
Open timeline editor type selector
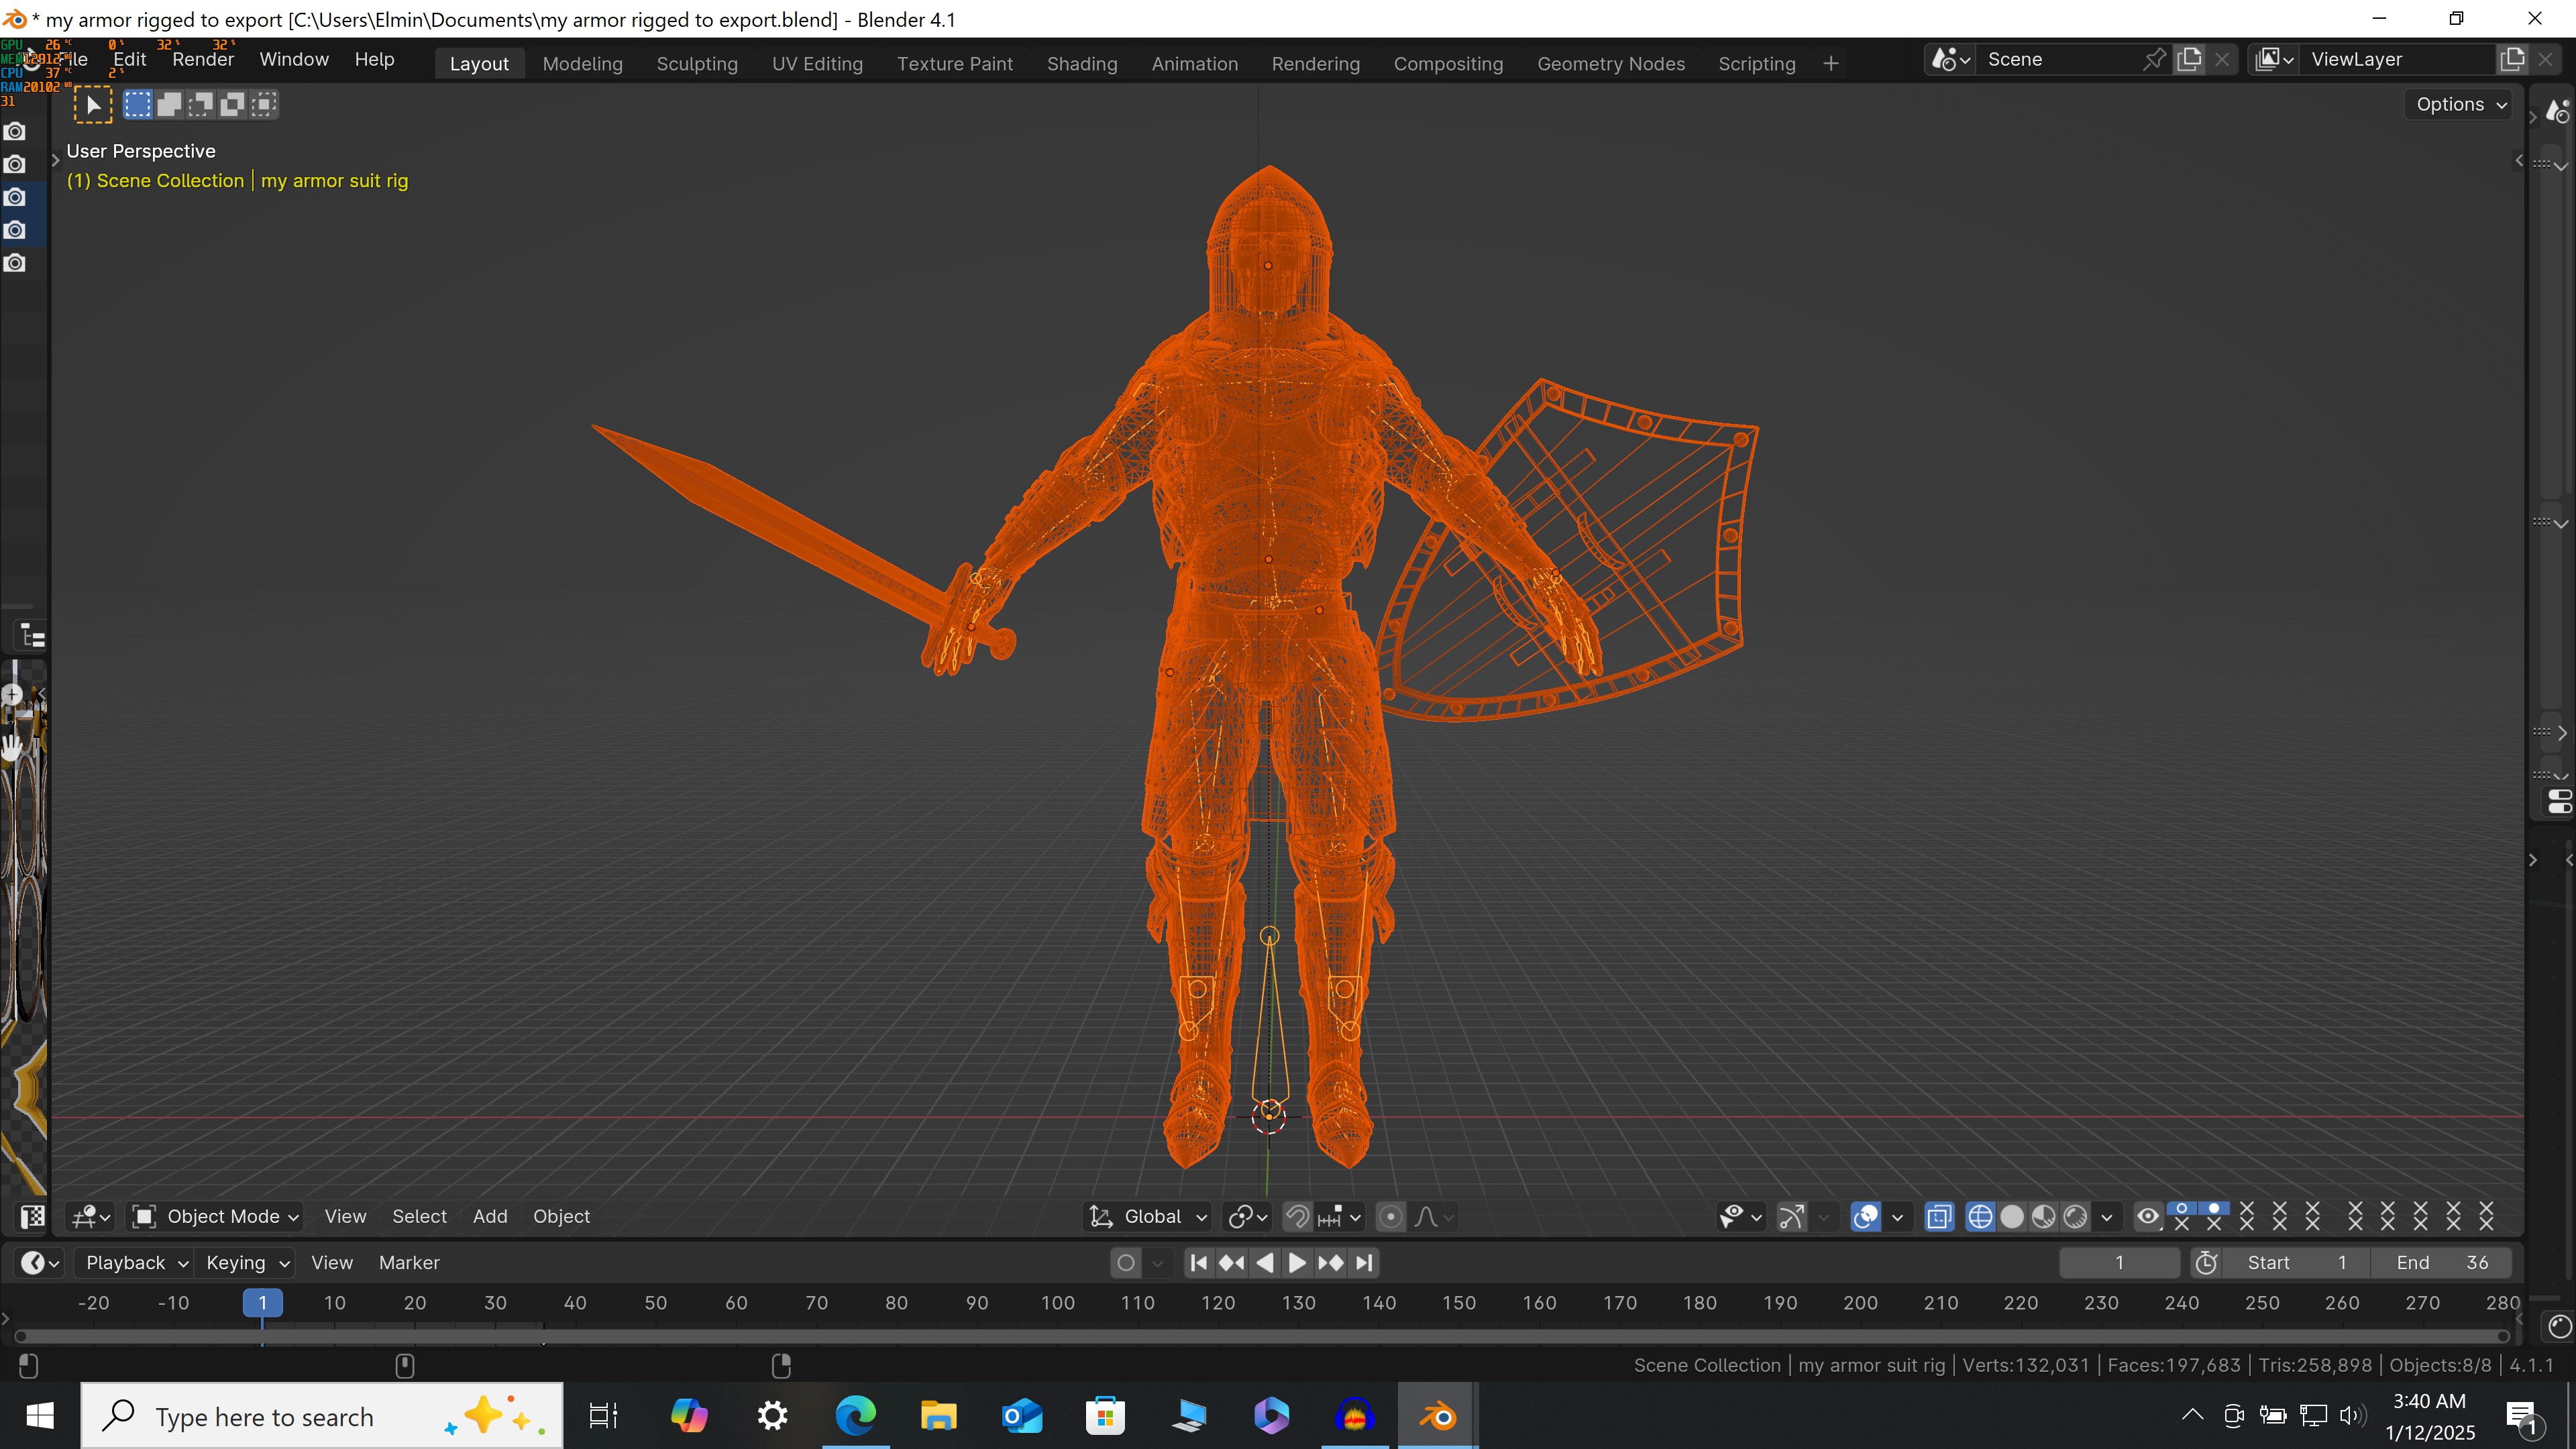pyautogui.click(x=40, y=1263)
